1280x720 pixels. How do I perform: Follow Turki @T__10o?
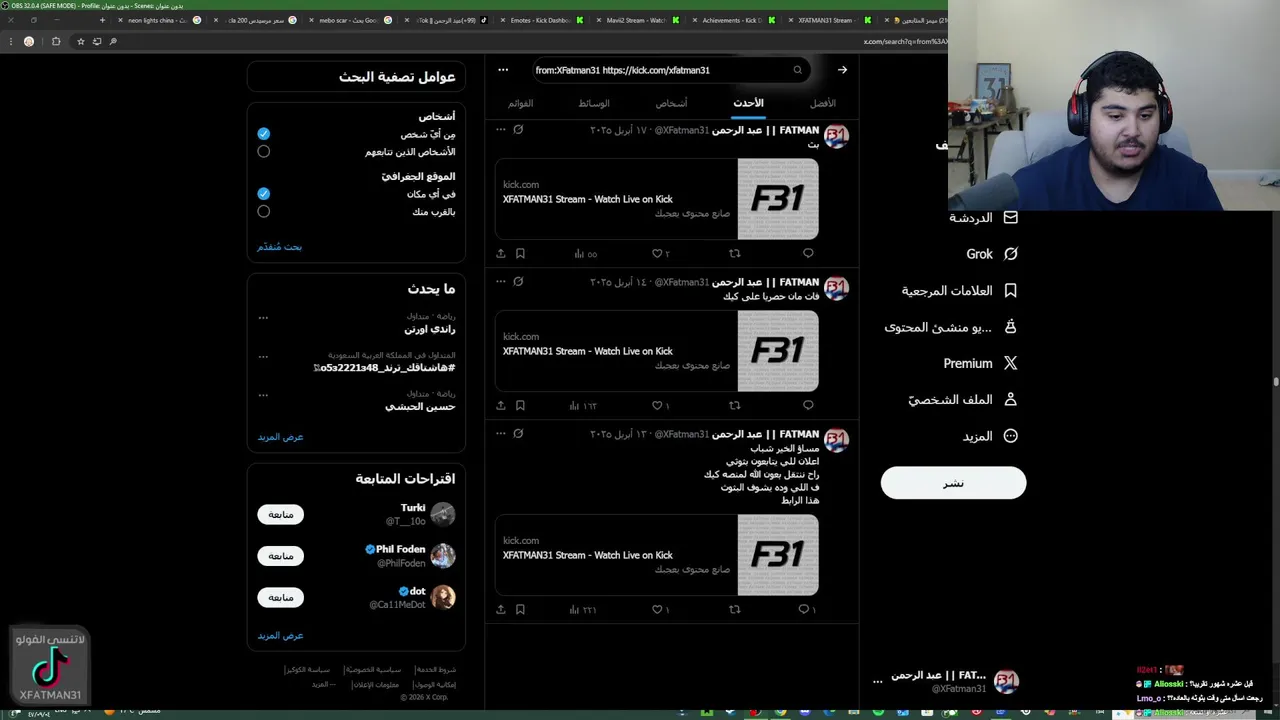(x=280, y=514)
